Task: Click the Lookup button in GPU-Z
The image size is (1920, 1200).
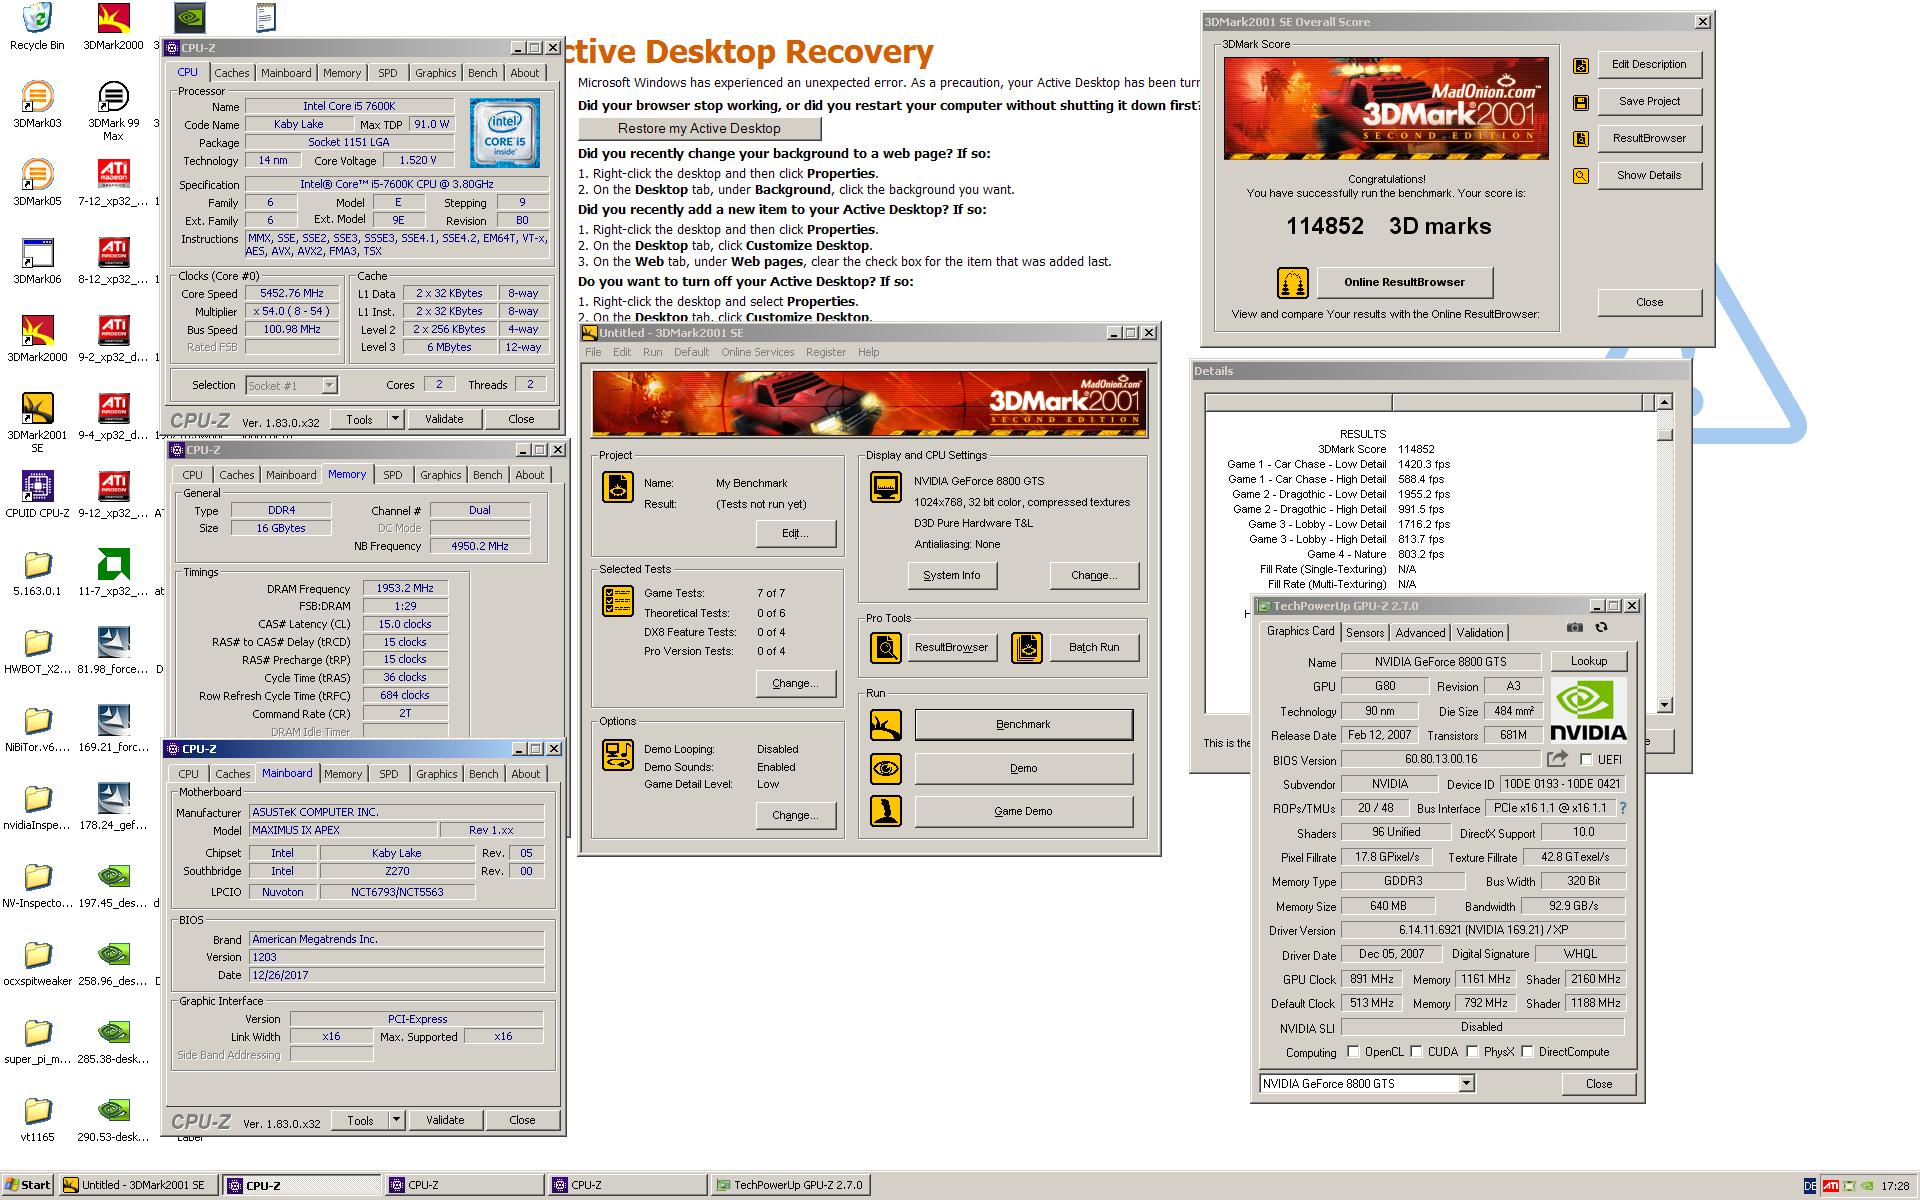Action: coord(1588,662)
